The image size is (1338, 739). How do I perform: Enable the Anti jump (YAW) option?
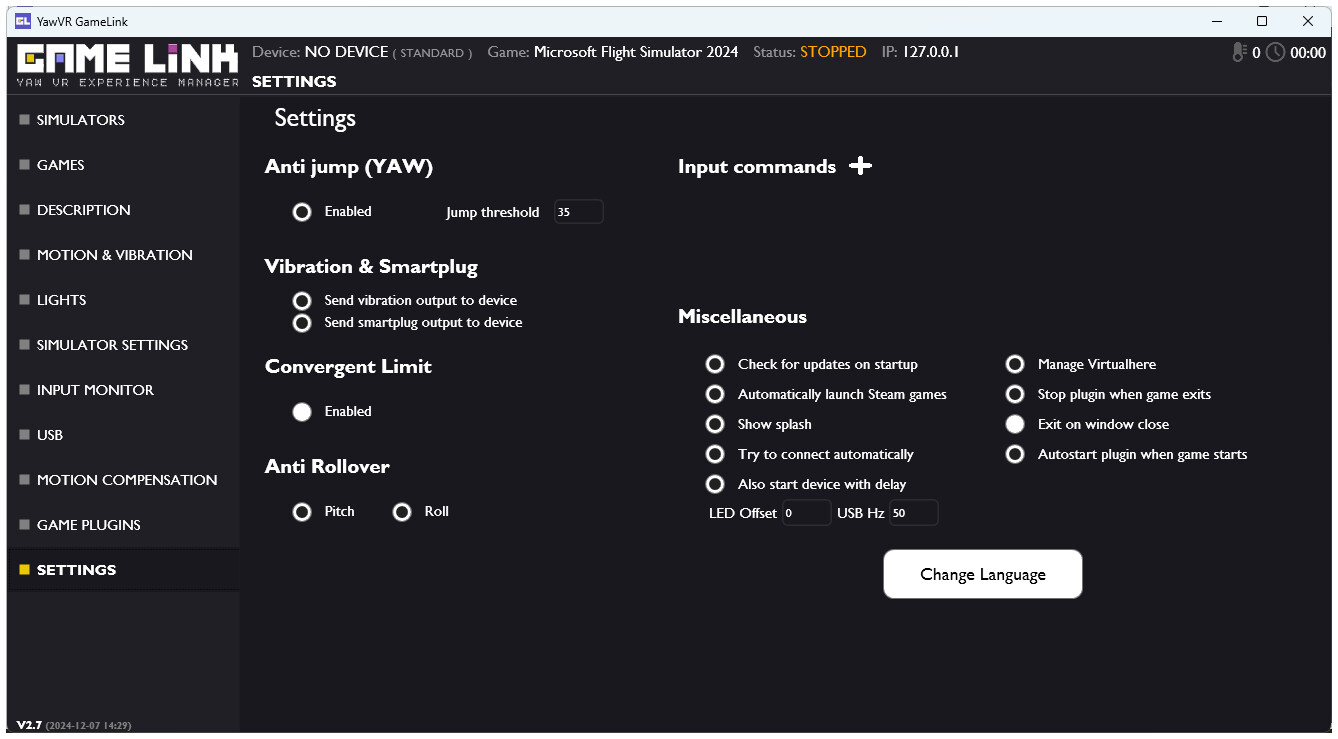(x=302, y=211)
